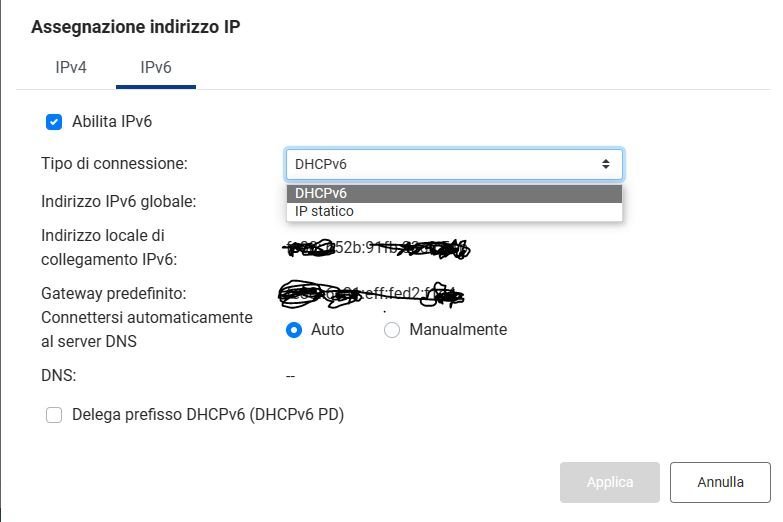The height and width of the screenshot is (522, 783).
Task: Select the Manualmente radio button
Action: point(392,330)
